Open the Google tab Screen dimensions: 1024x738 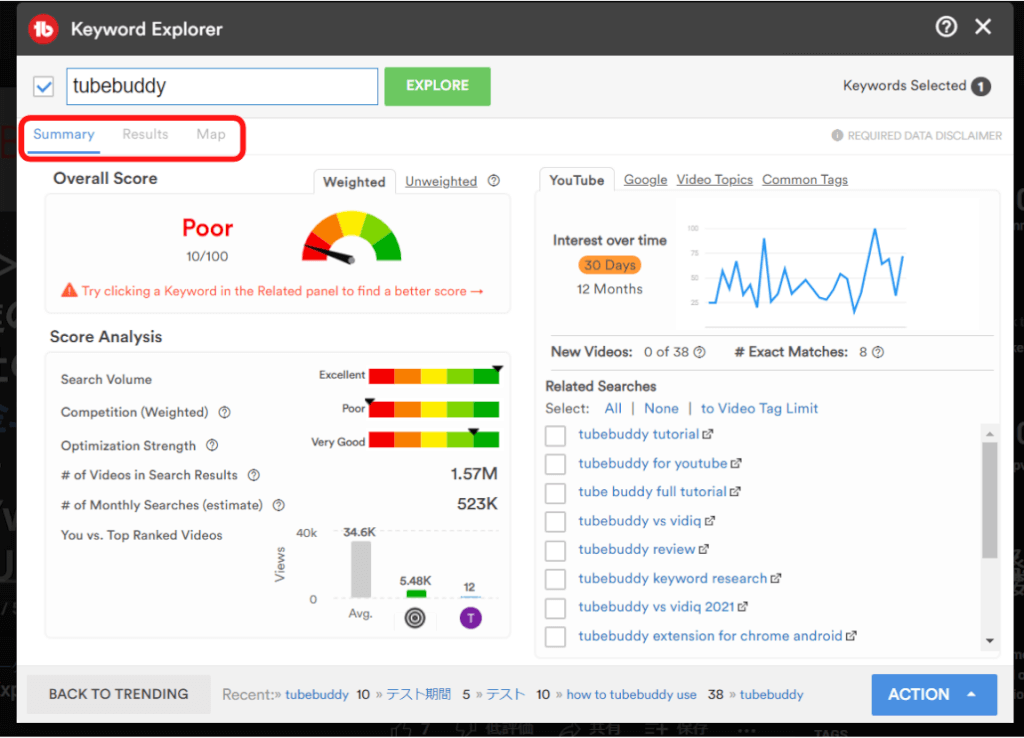pyautogui.click(x=645, y=180)
